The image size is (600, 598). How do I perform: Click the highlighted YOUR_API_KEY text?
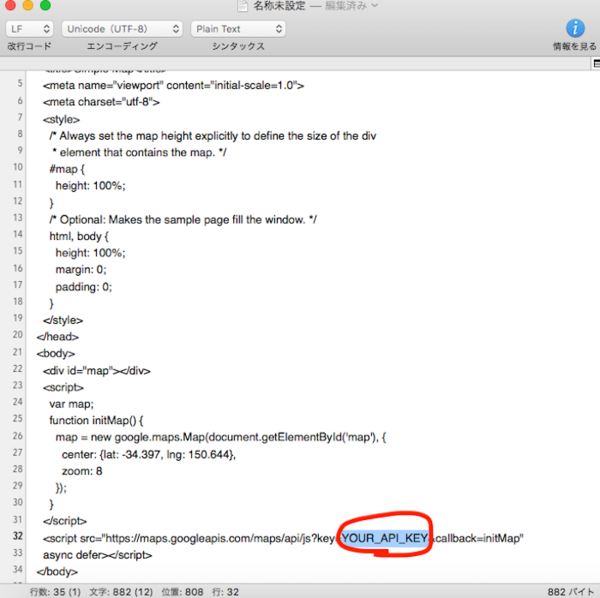pyautogui.click(x=385, y=538)
